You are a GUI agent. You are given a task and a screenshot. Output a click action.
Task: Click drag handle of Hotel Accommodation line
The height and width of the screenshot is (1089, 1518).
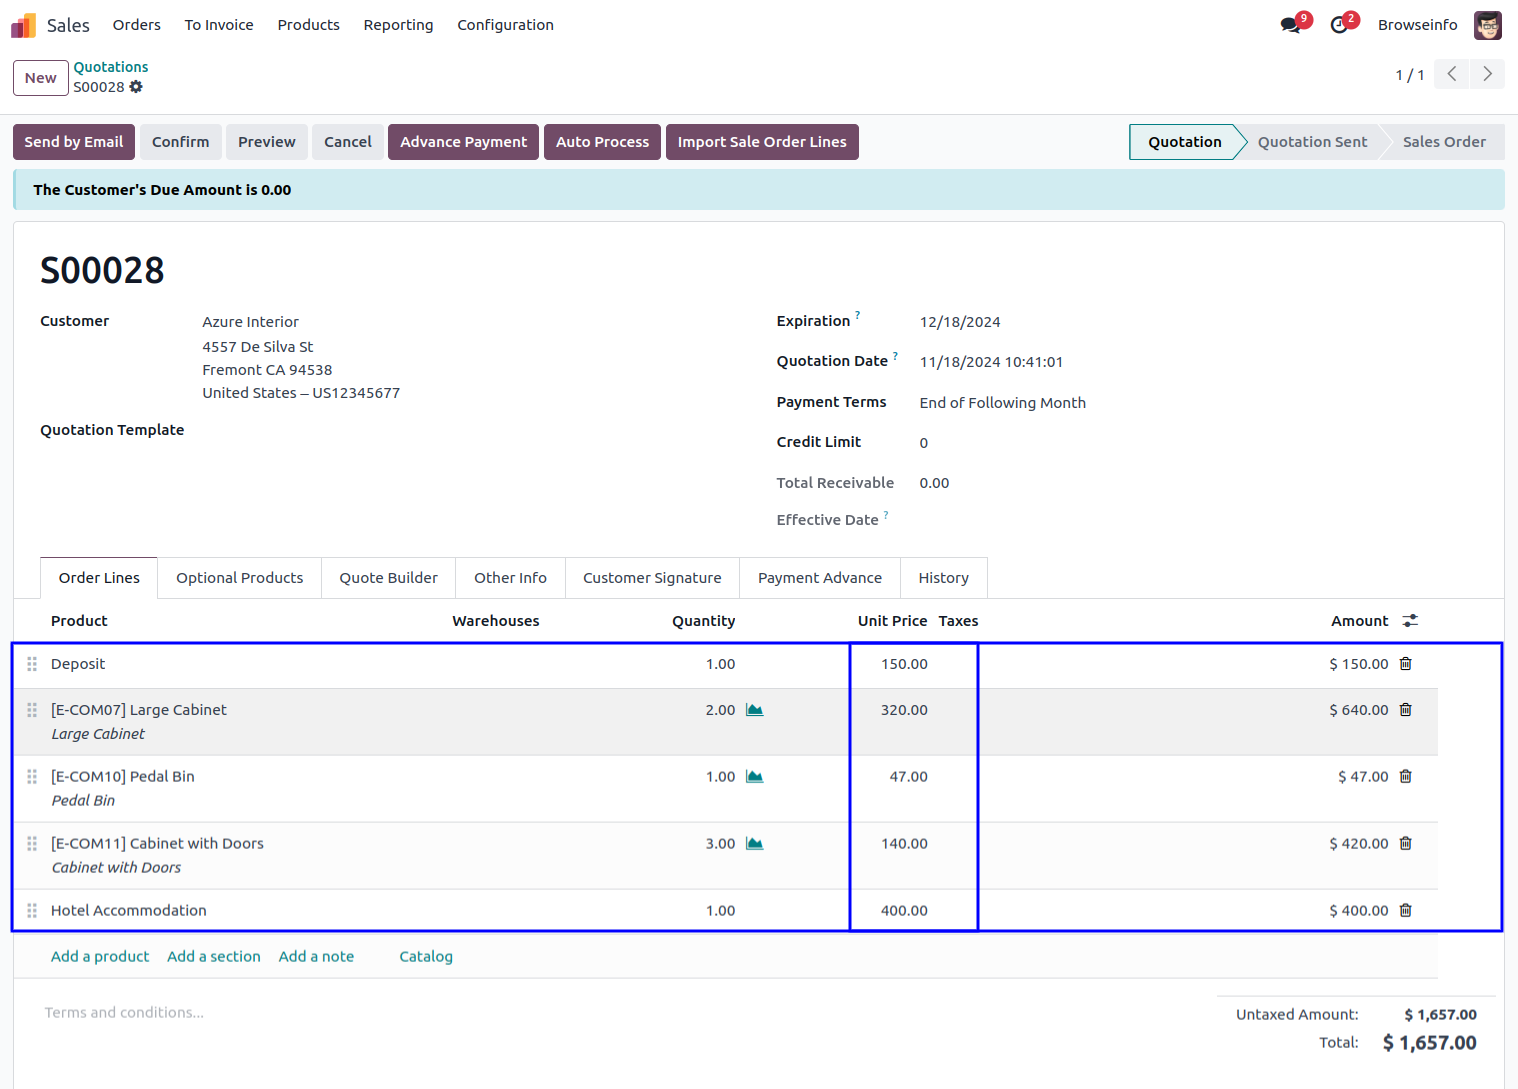pos(32,911)
